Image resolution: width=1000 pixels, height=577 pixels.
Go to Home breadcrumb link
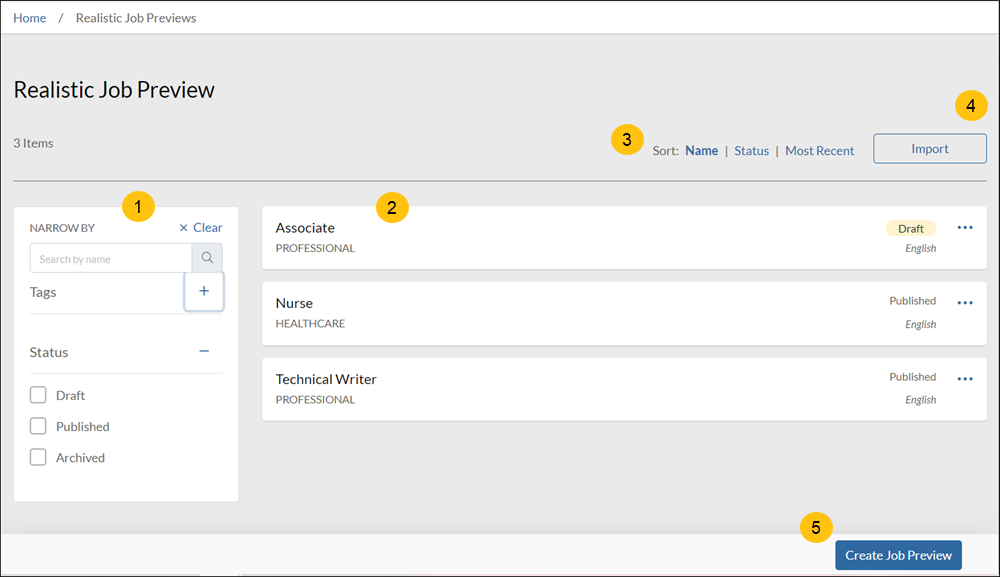coord(29,18)
